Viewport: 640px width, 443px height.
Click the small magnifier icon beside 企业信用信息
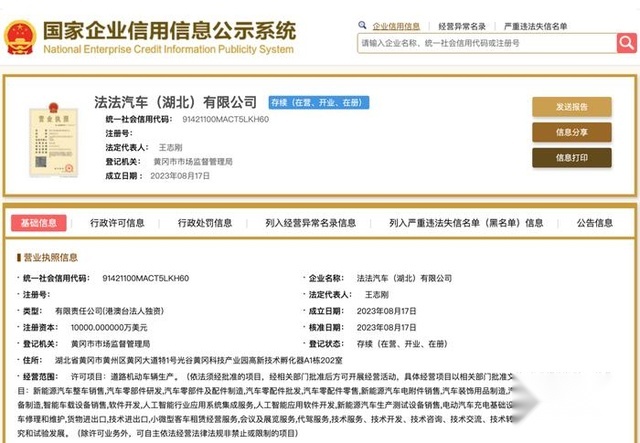coord(362,25)
